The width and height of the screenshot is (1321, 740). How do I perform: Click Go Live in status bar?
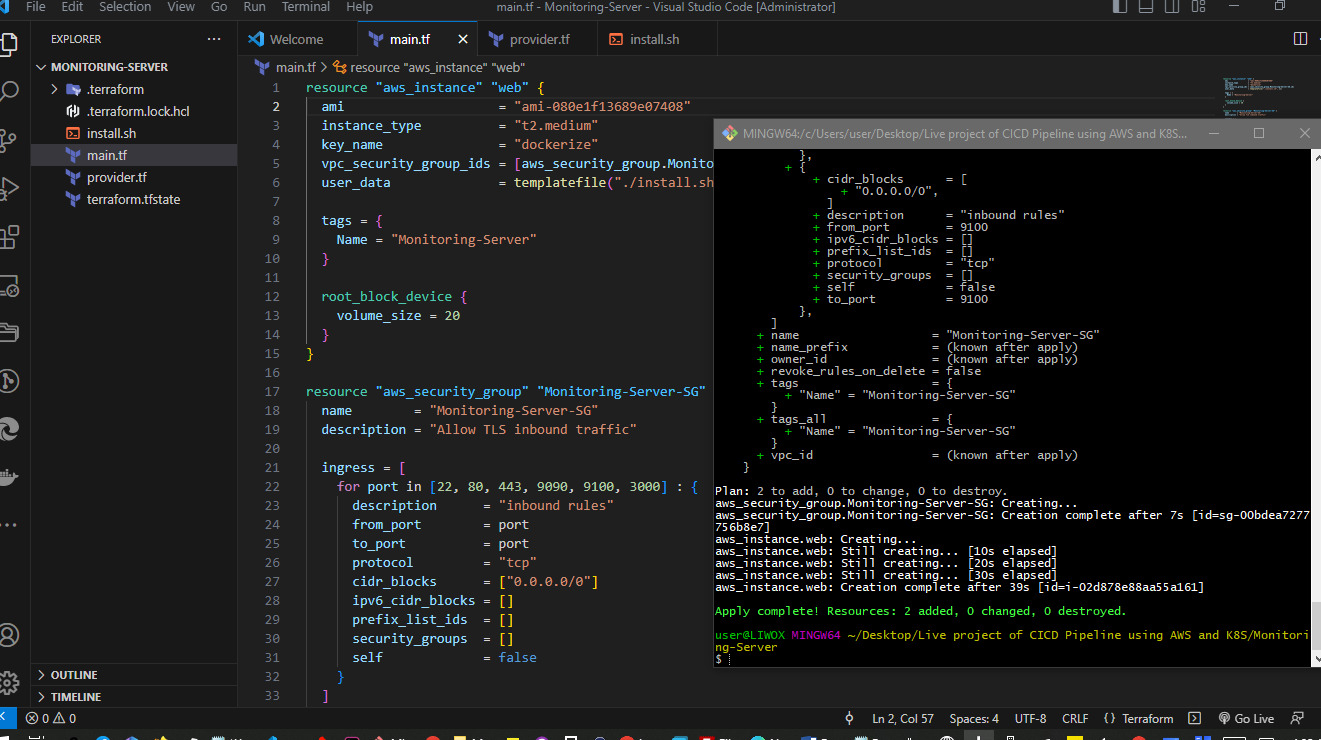[1246, 718]
